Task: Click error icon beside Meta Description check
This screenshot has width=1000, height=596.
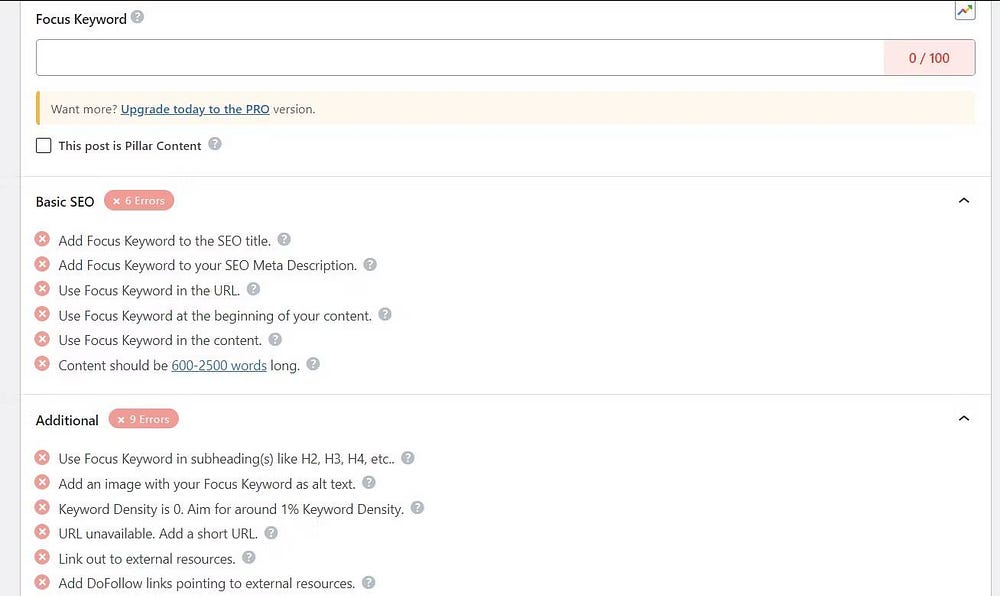Action: click(42, 264)
